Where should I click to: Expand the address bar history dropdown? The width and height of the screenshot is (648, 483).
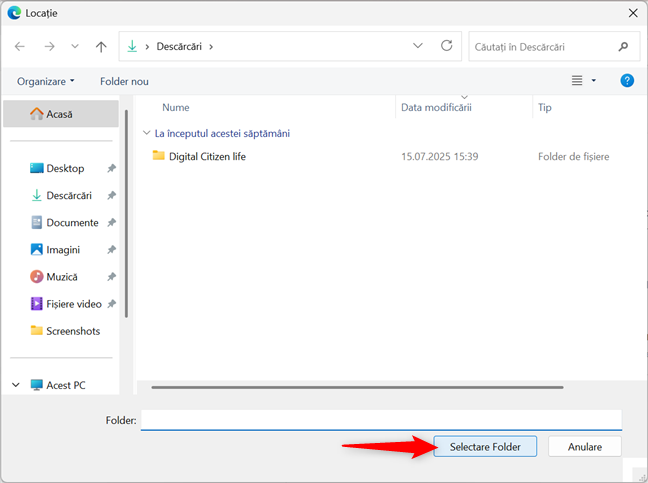coord(418,46)
